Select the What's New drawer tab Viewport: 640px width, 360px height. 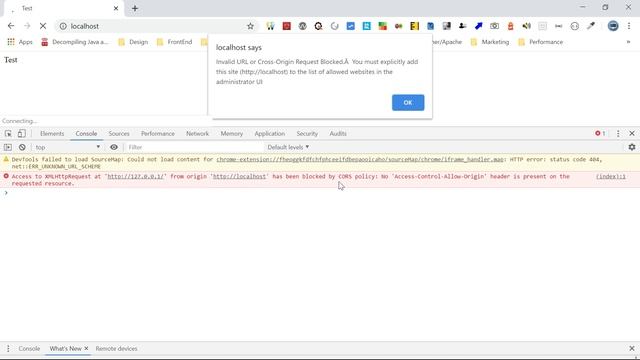(x=65, y=349)
